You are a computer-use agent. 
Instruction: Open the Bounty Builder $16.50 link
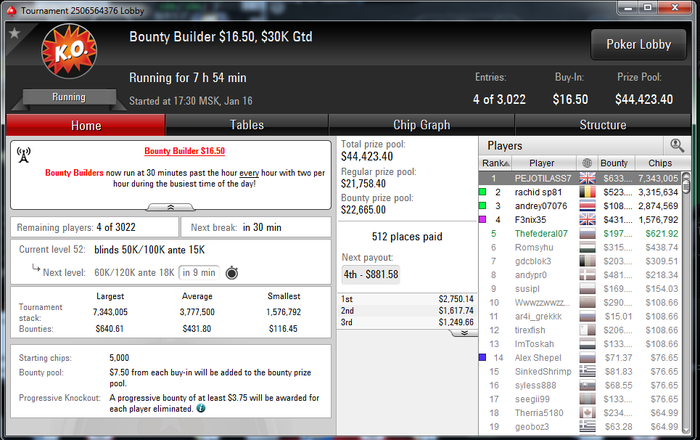tap(184, 151)
